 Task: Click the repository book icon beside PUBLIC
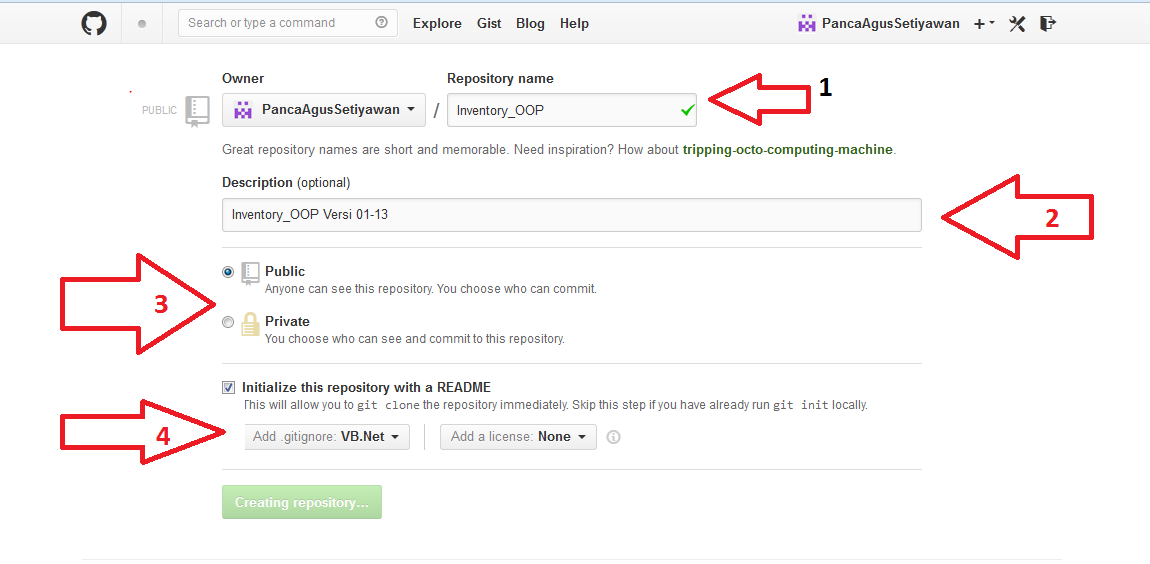coord(197,111)
